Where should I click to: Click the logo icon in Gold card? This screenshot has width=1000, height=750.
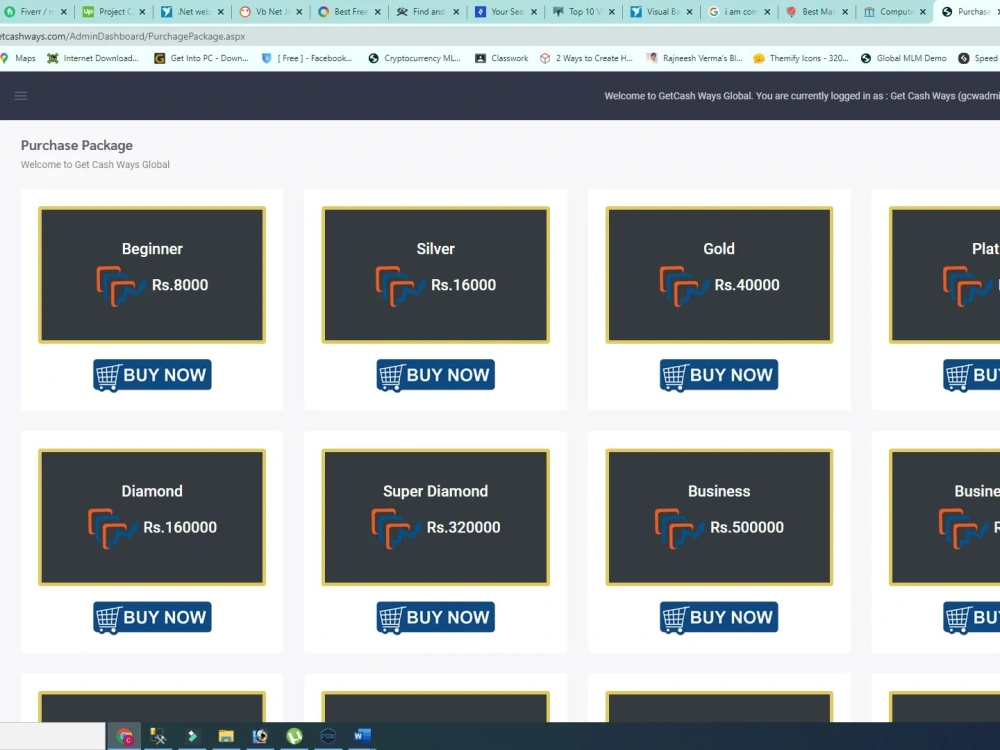tap(684, 286)
